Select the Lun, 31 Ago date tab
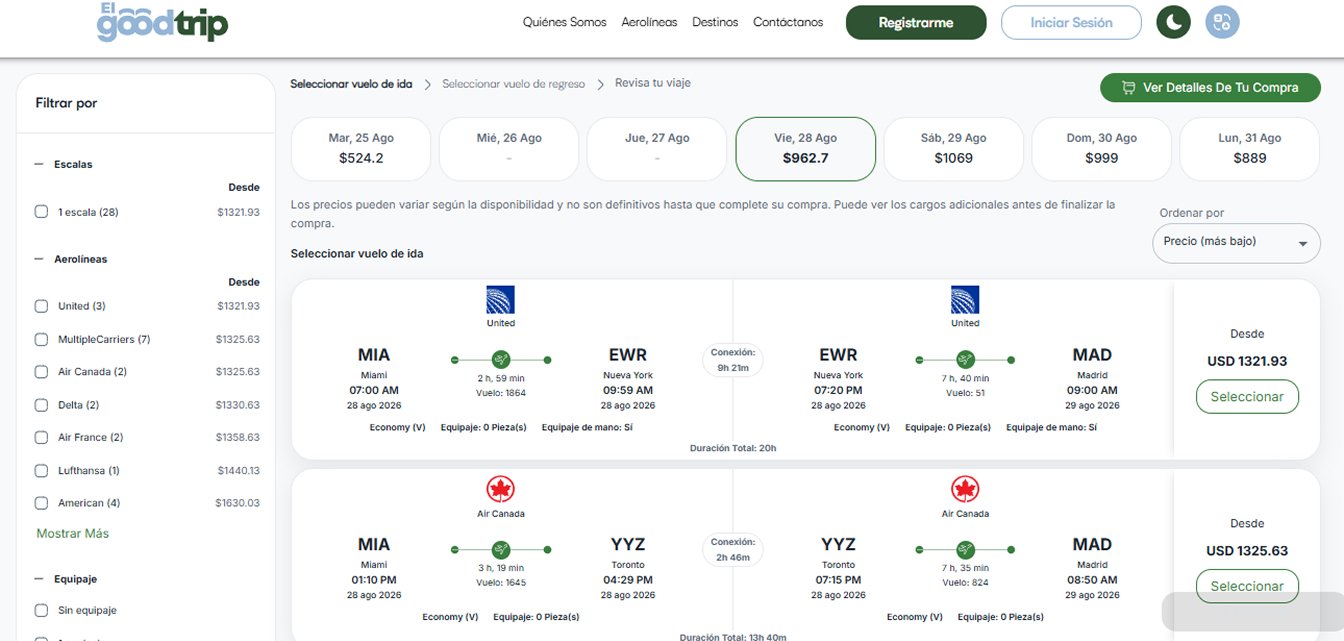The height and width of the screenshot is (641, 1344). point(1250,149)
